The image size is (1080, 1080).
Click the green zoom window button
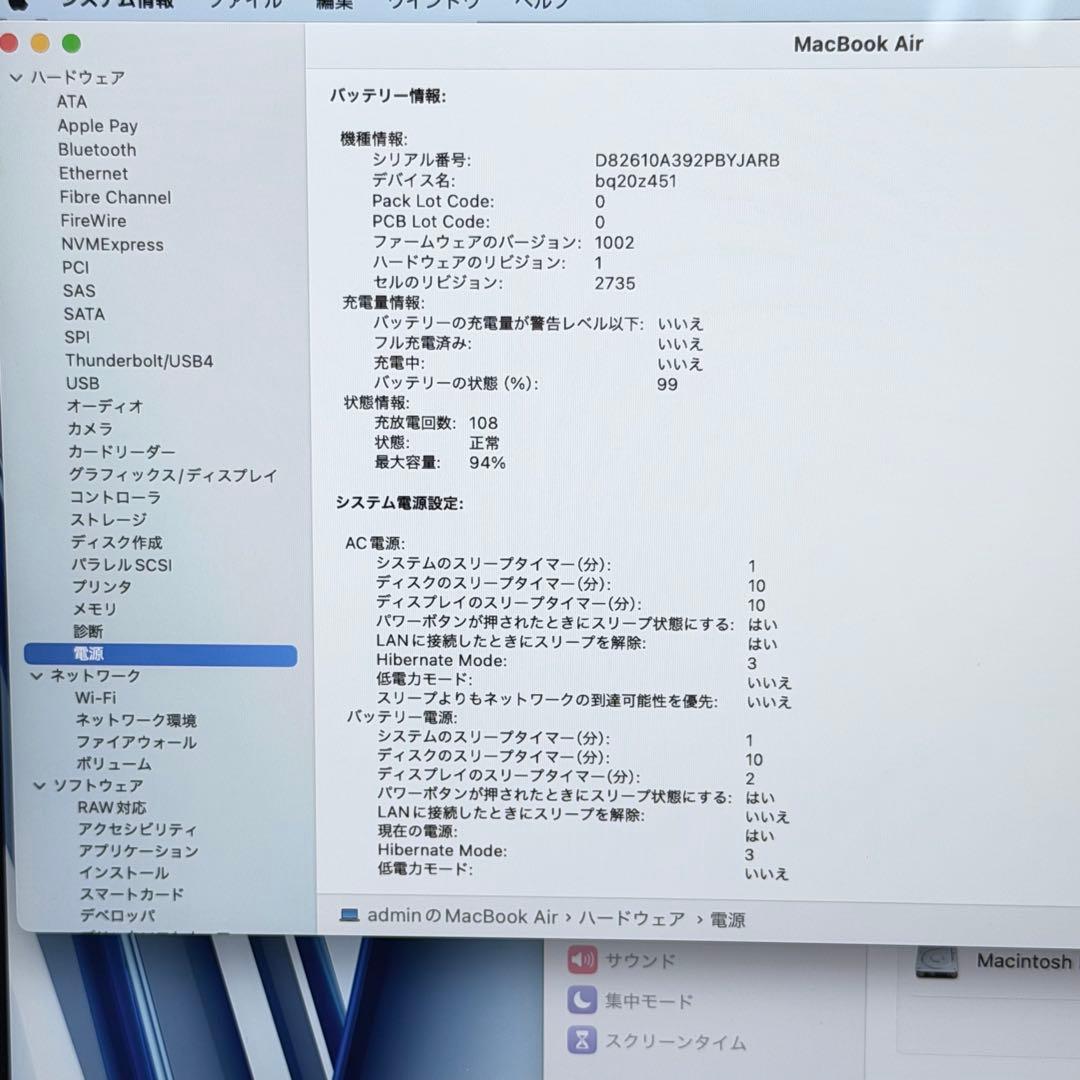71,43
